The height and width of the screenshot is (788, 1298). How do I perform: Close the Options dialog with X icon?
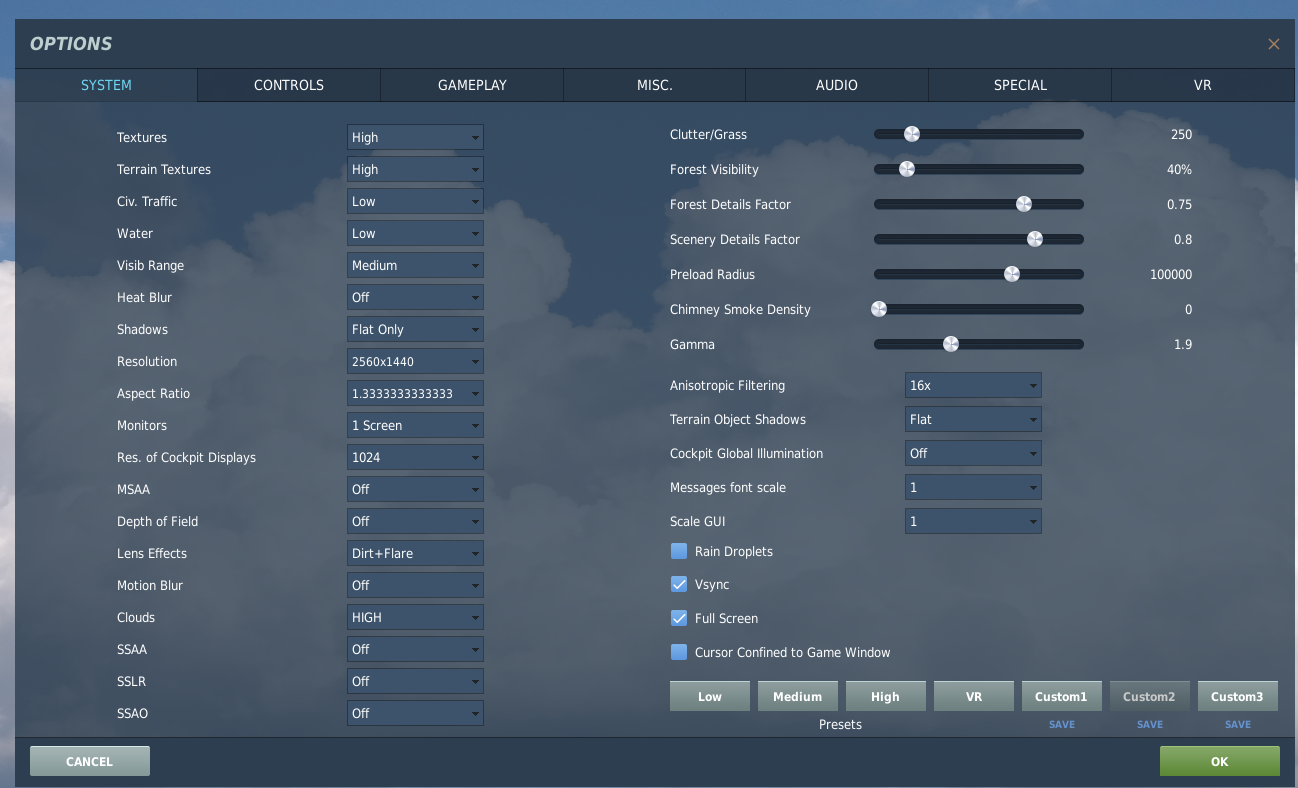(1273, 44)
